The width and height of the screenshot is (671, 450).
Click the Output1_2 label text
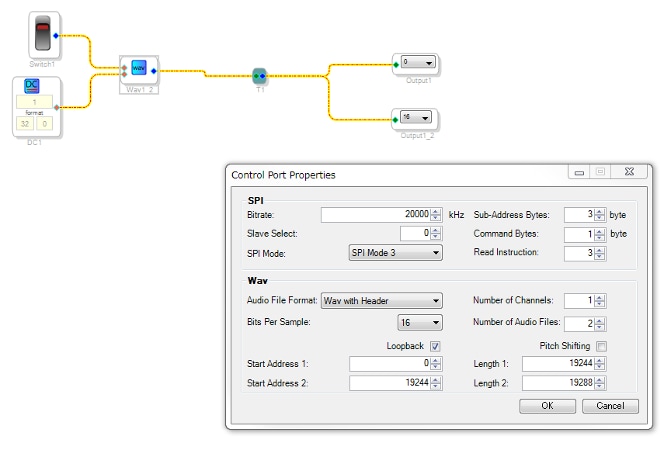tap(417, 136)
